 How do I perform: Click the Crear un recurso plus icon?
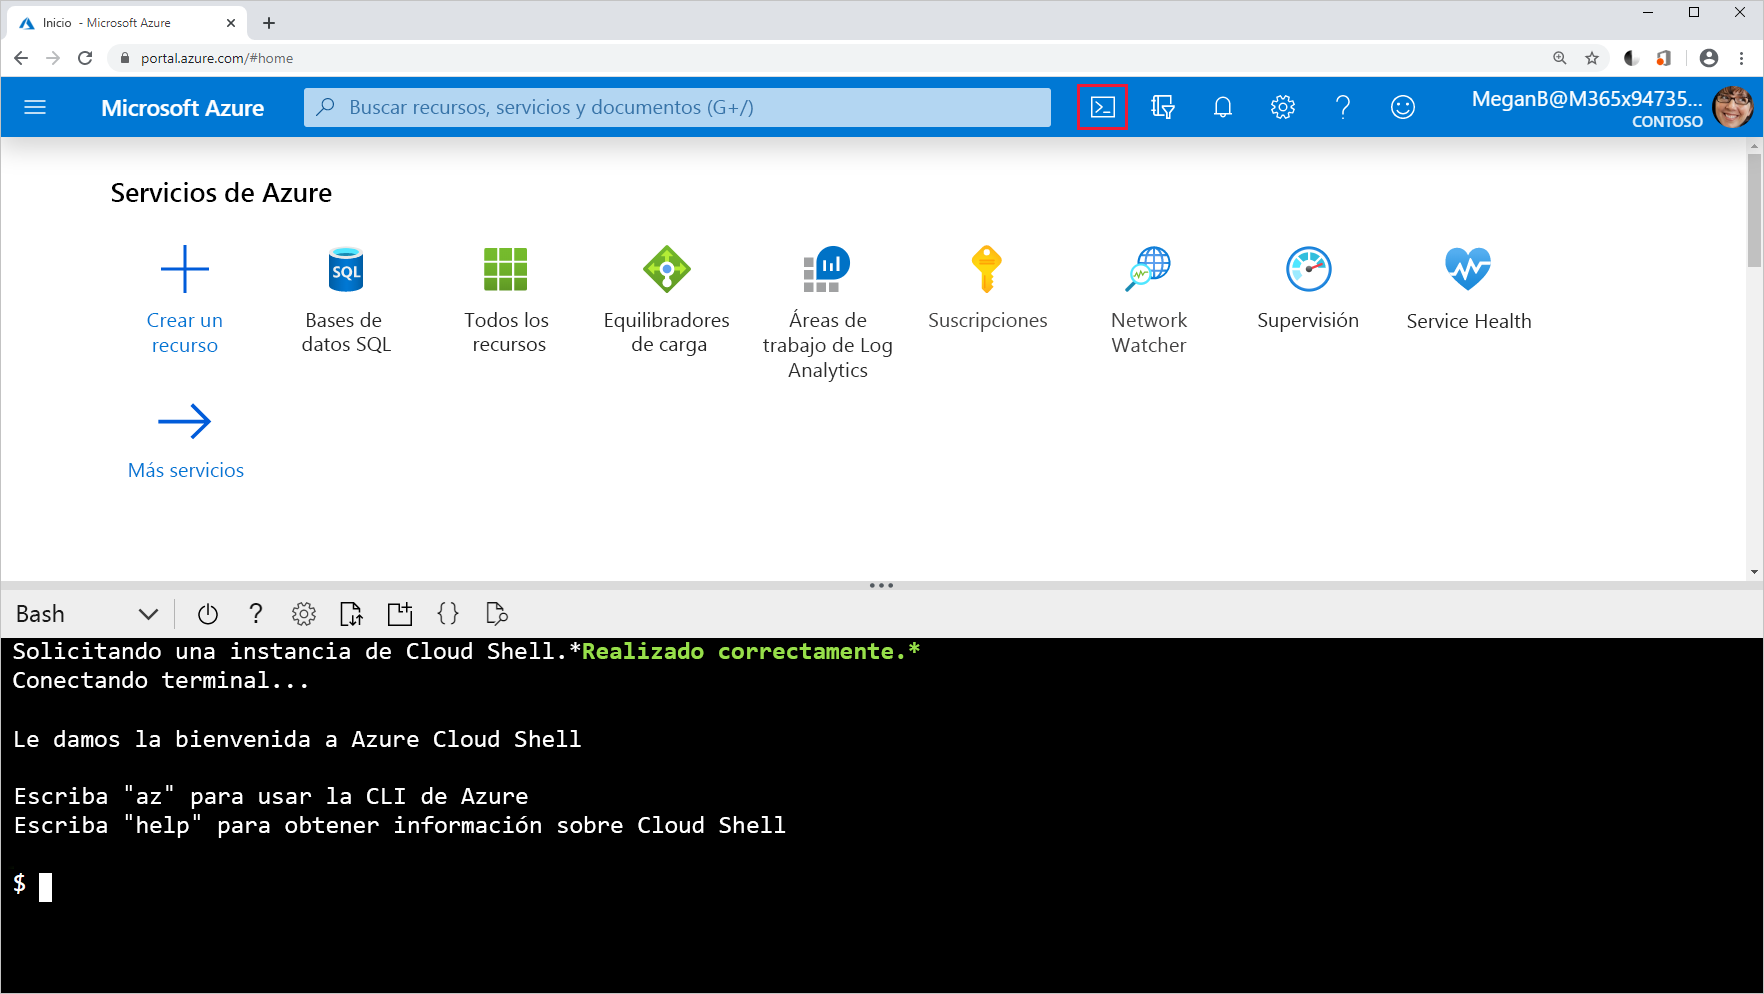click(185, 269)
